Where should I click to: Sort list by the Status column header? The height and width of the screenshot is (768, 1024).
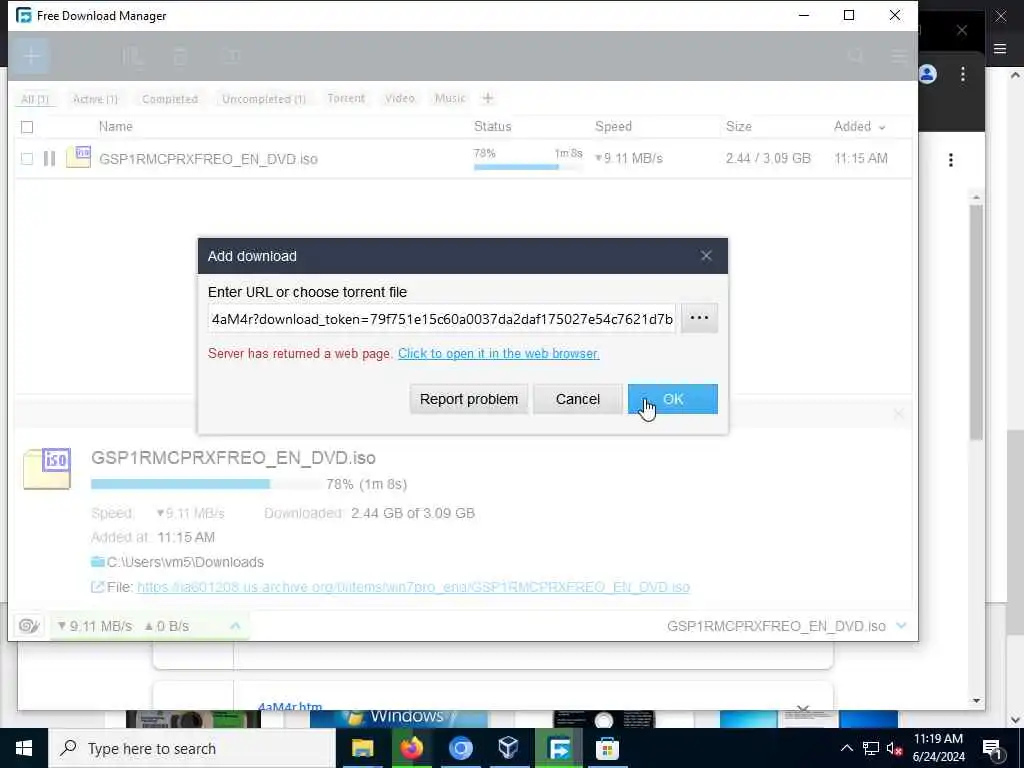(492, 127)
